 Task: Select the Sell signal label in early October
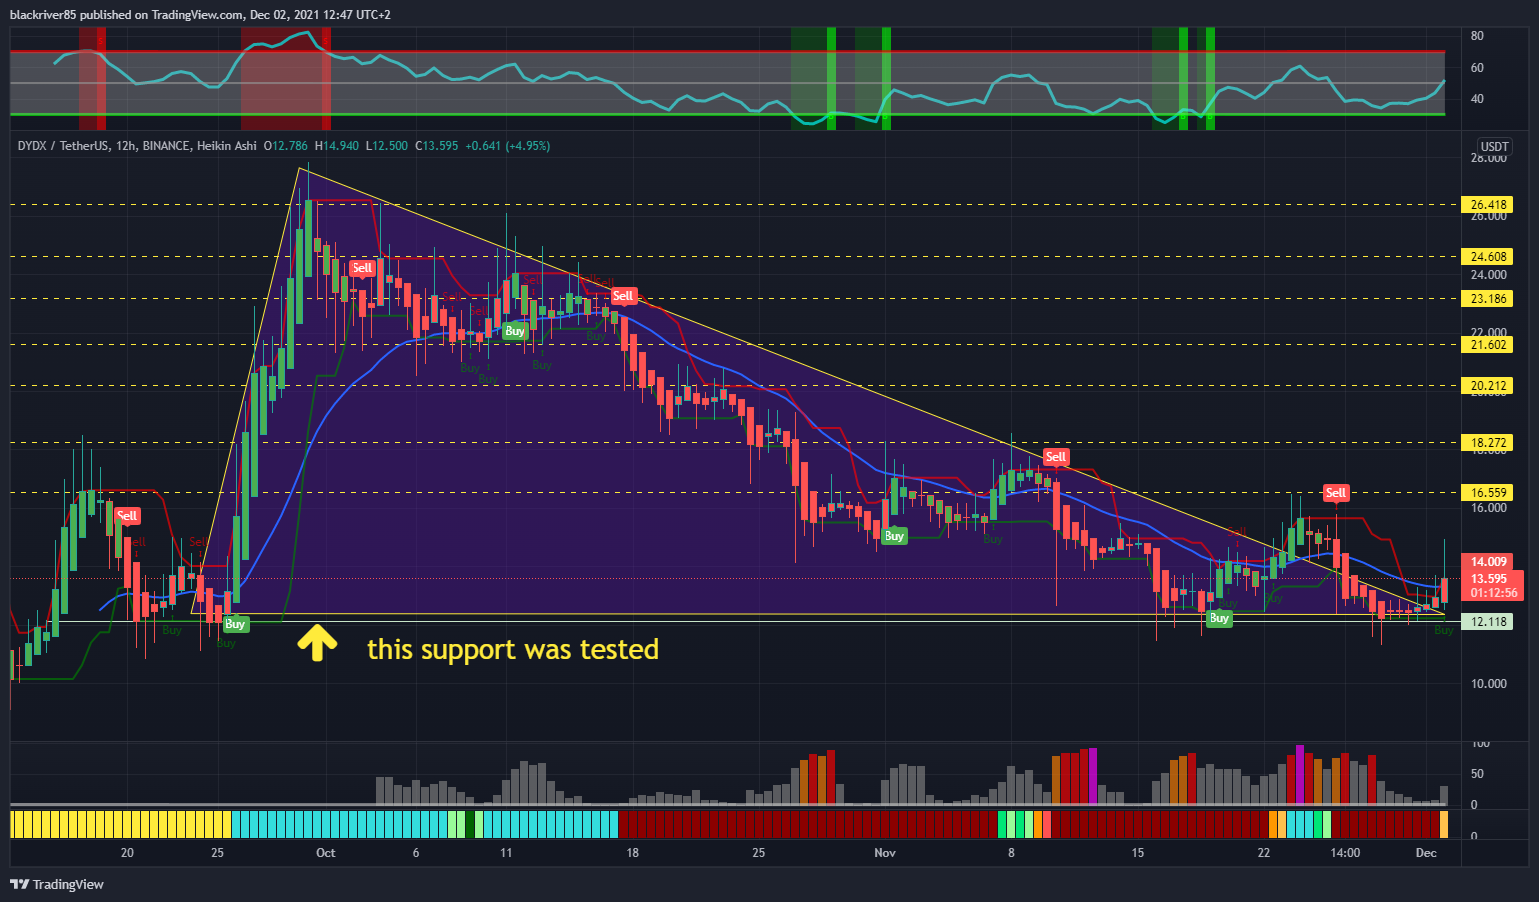point(362,268)
